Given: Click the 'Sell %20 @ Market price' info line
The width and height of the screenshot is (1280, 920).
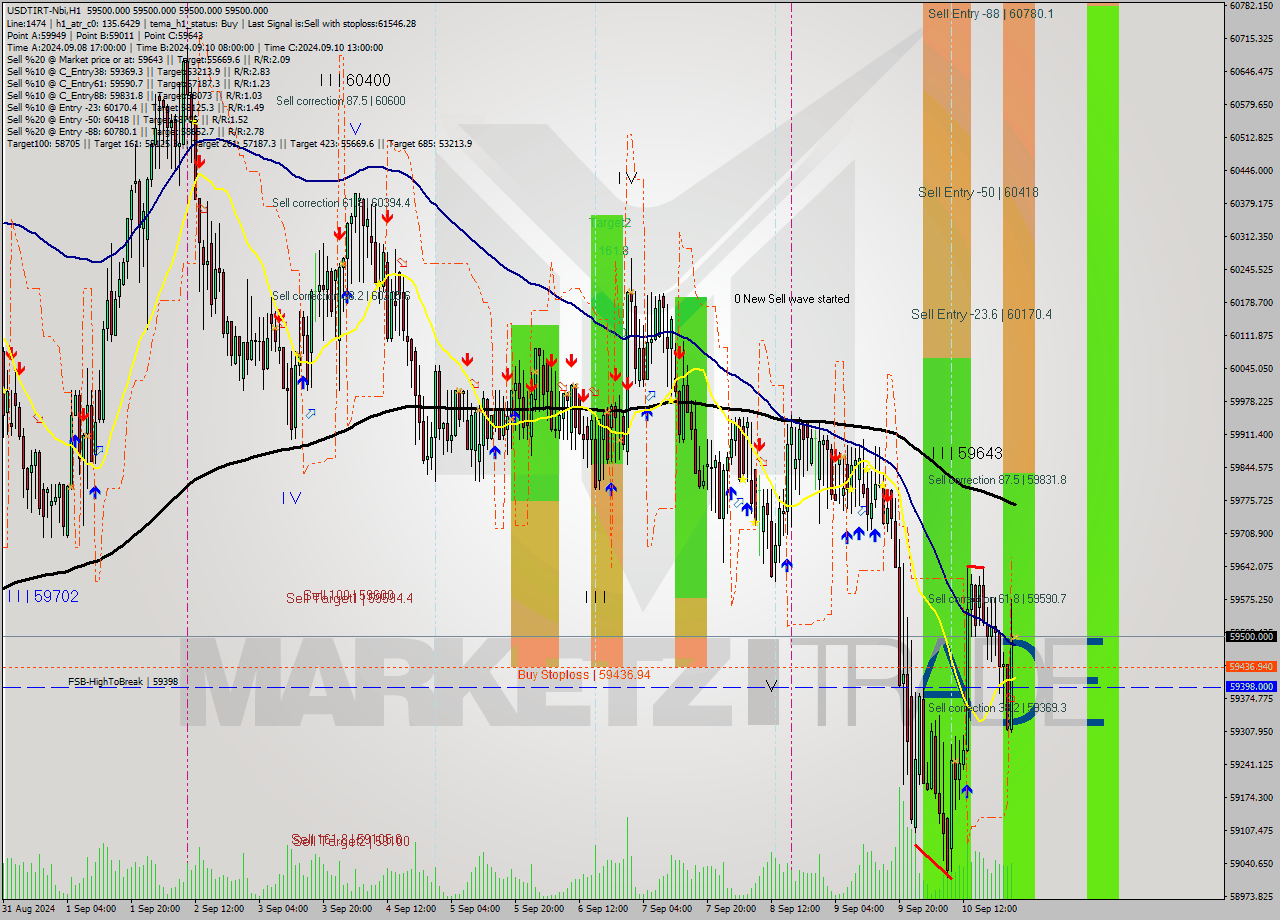Looking at the screenshot, I should (x=148, y=59).
